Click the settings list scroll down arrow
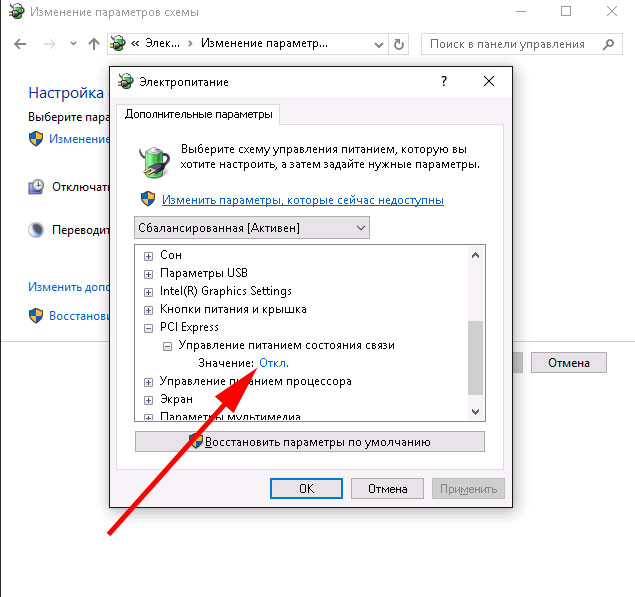 tap(475, 412)
